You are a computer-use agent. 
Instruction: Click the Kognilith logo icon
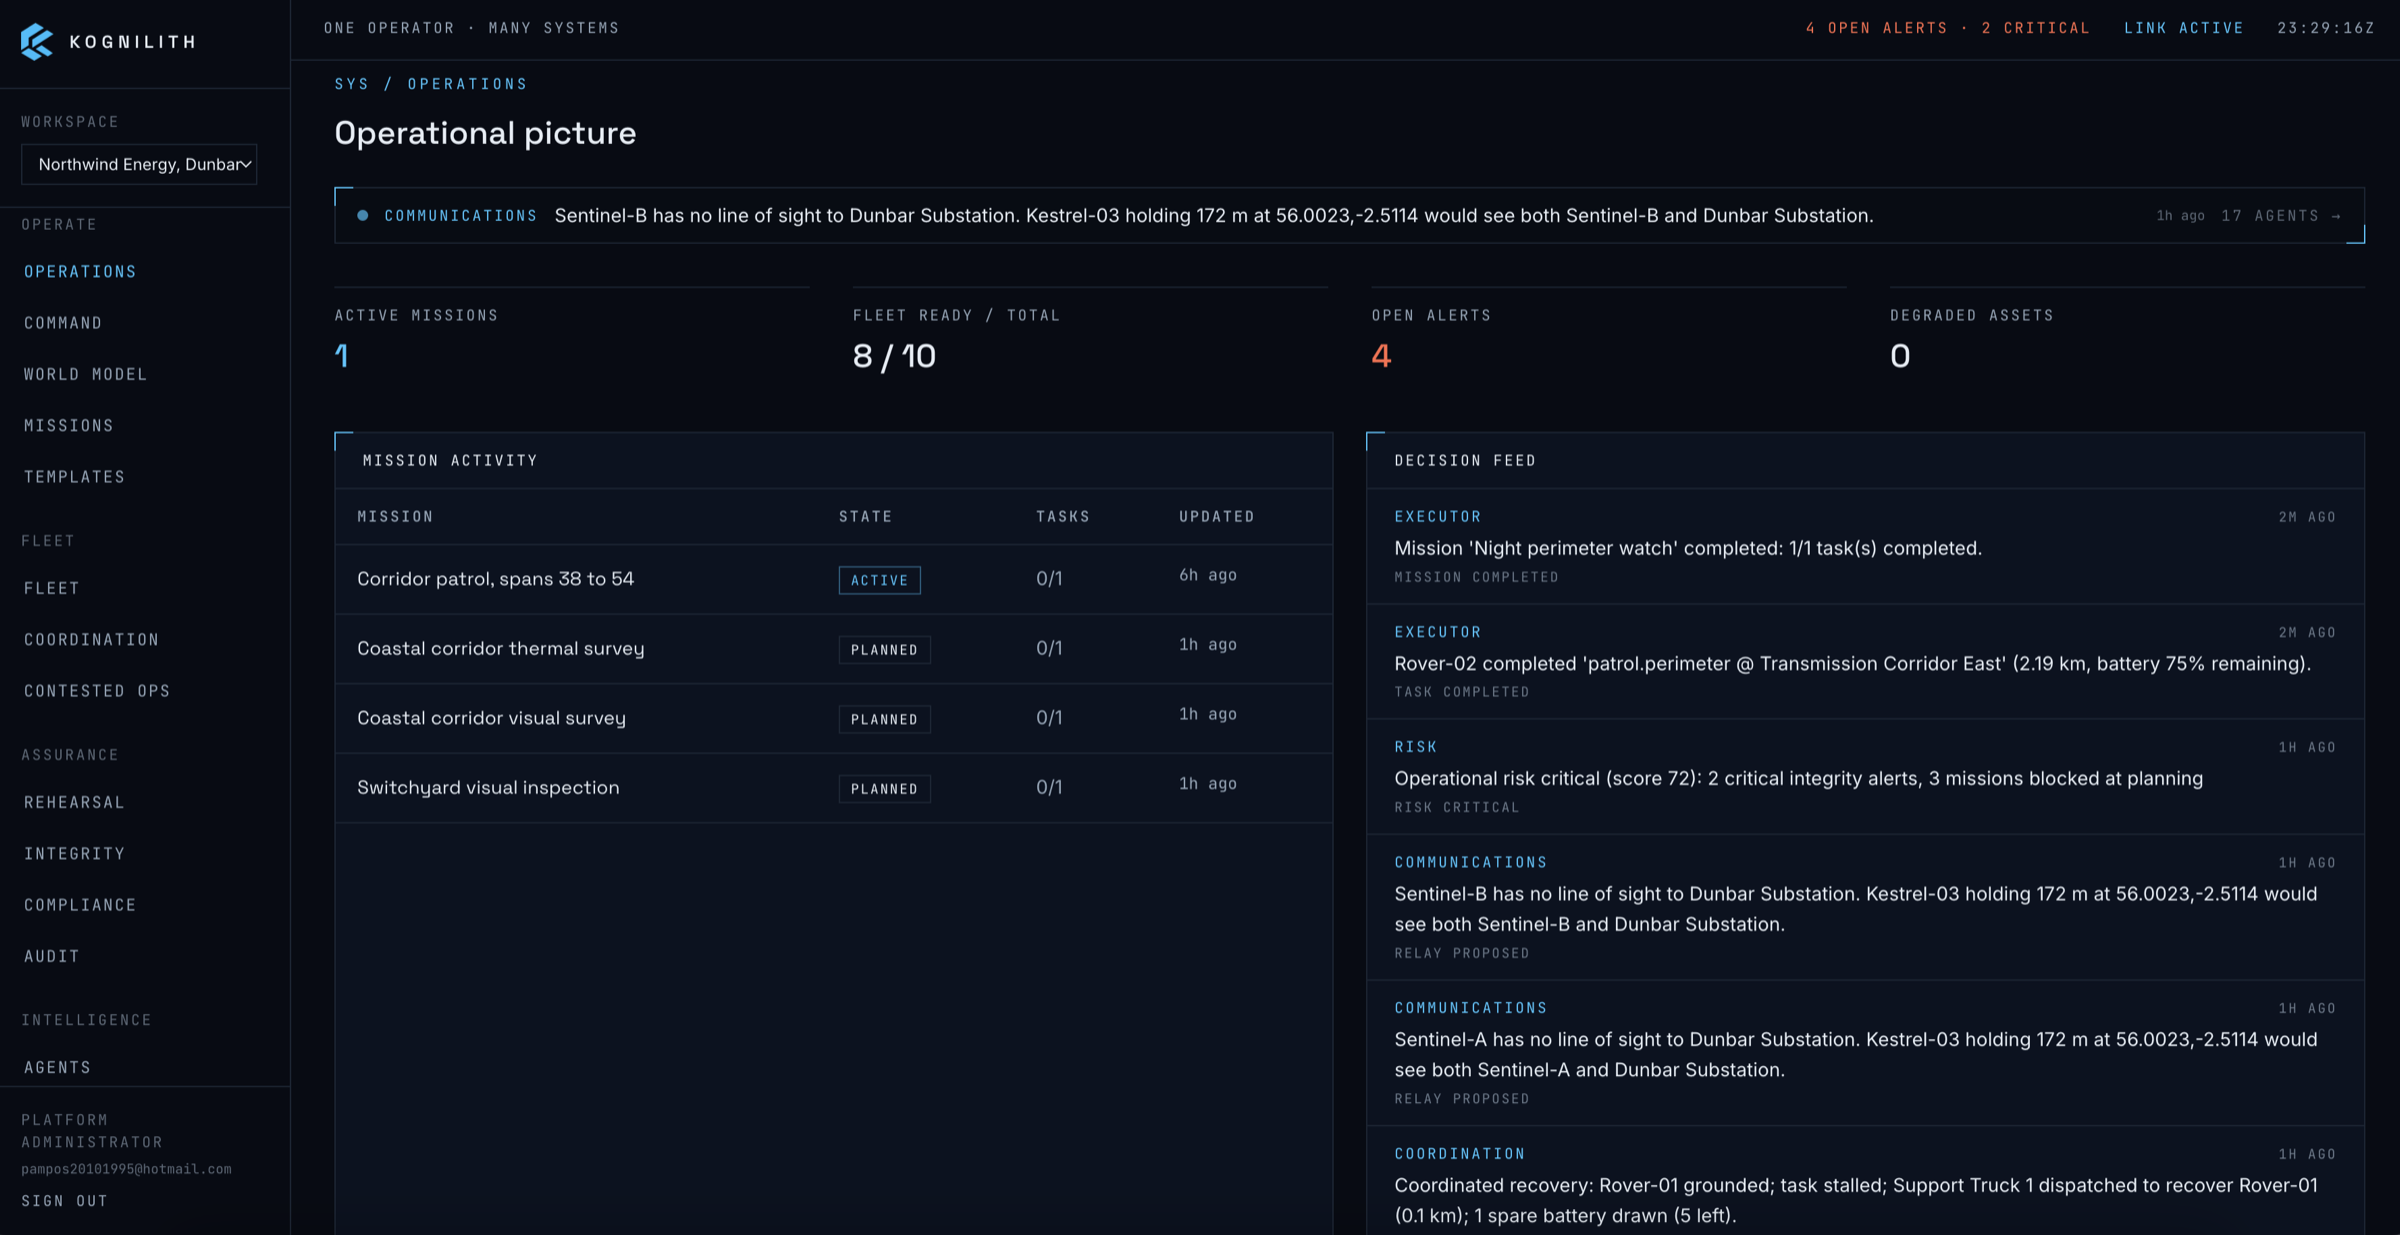point(37,42)
